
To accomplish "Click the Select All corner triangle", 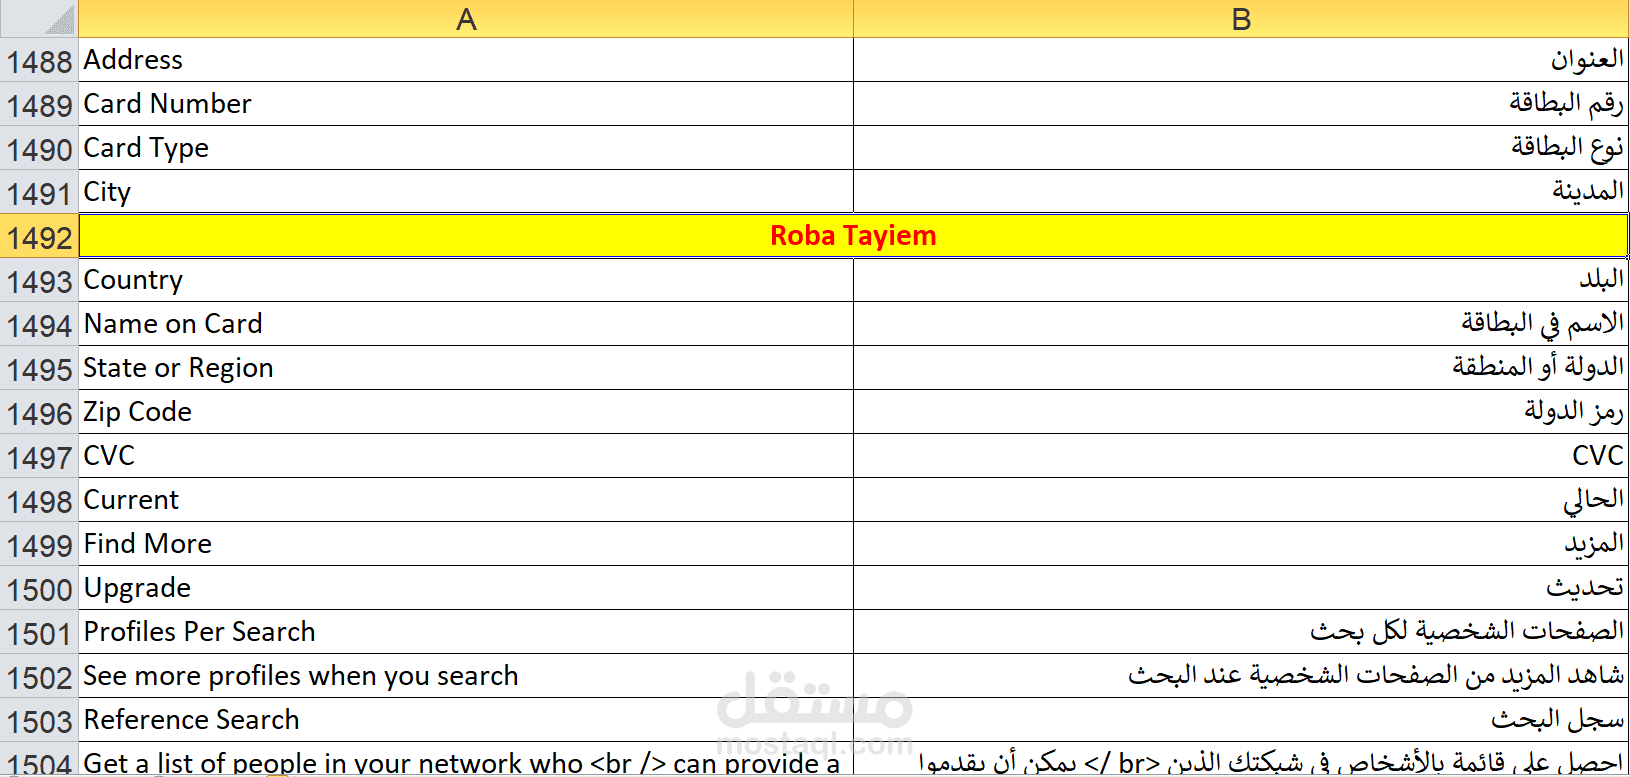I will point(39,19).
